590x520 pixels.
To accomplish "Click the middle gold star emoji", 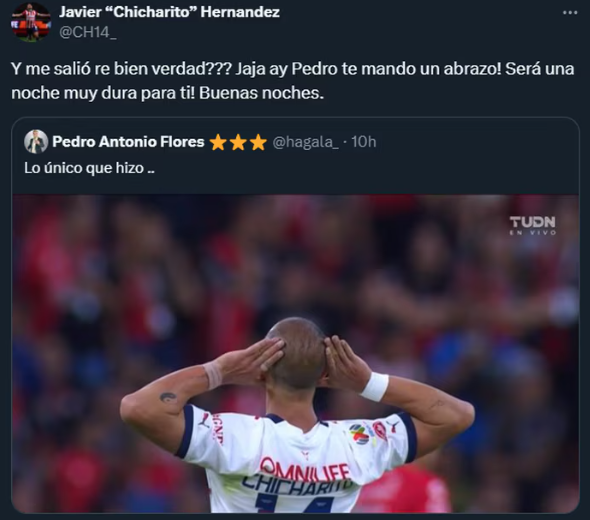I will (x=238, y=142).
